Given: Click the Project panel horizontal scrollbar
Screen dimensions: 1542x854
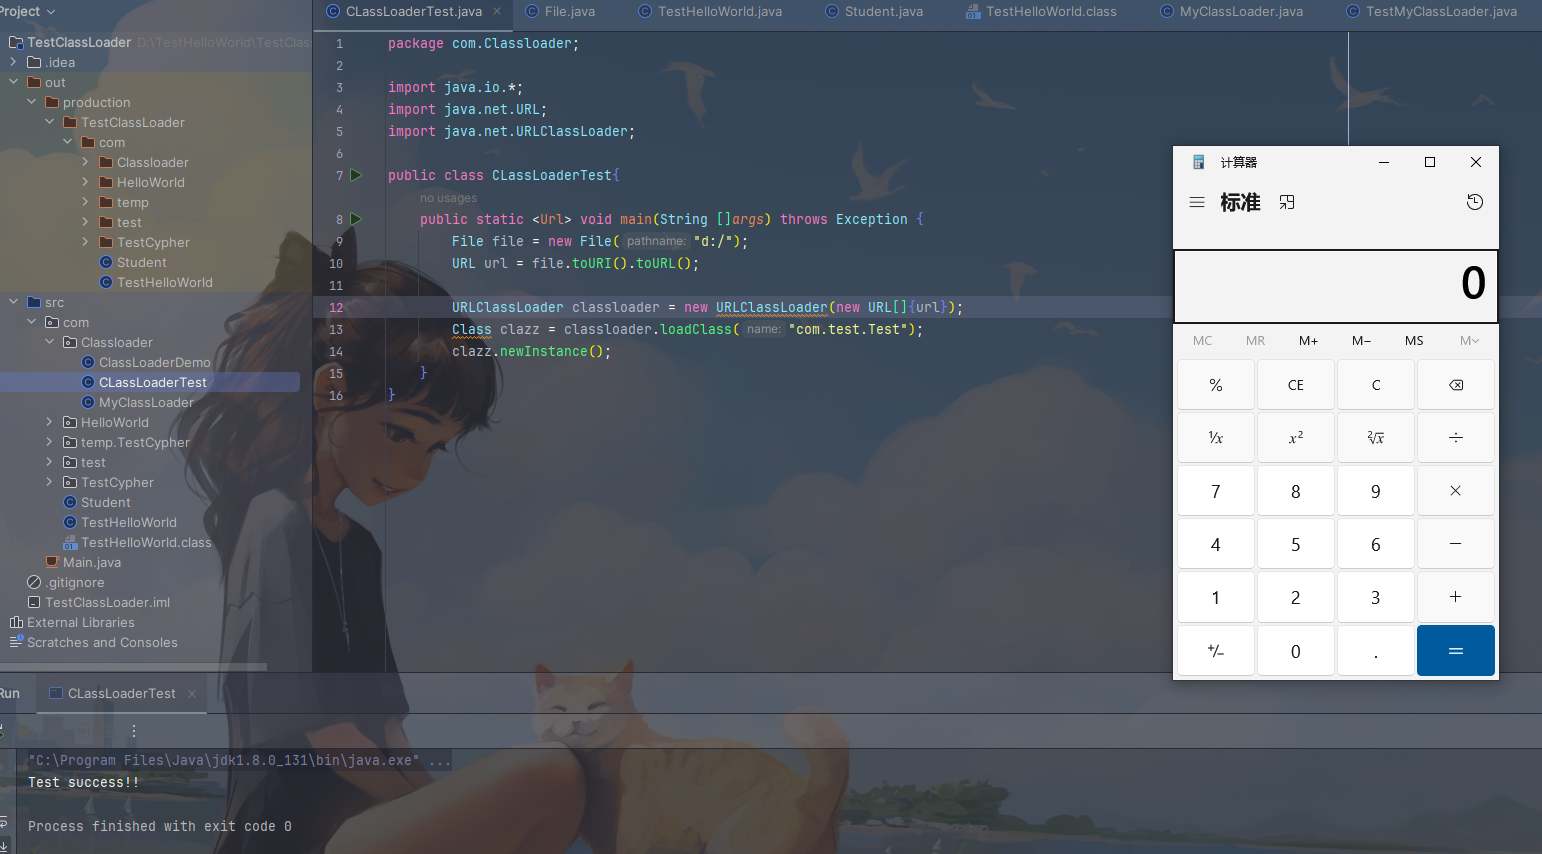Looking at the screenshot, I should click(133, 666).
